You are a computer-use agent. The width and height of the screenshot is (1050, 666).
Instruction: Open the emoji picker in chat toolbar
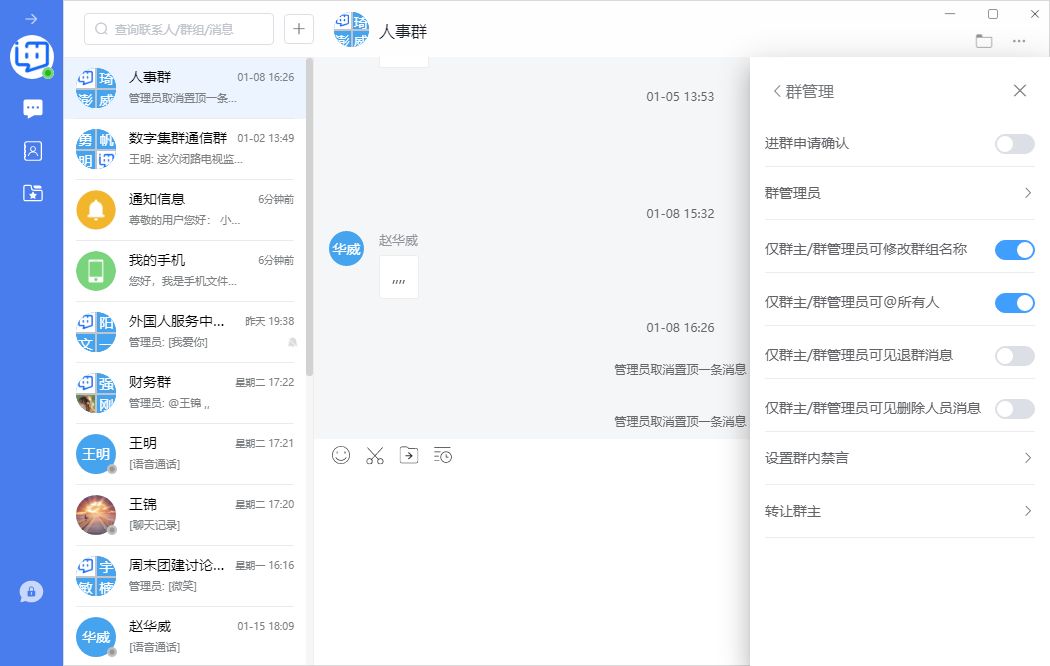pyautogui.click(x=341, y=455)
